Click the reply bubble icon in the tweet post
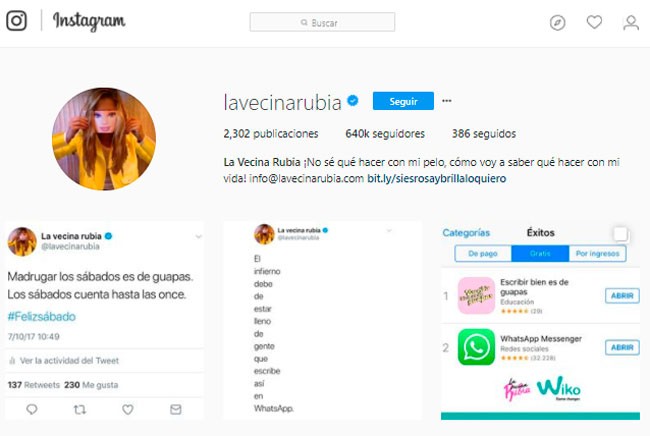This screenshot has width=650, height=436. point(32,409)
